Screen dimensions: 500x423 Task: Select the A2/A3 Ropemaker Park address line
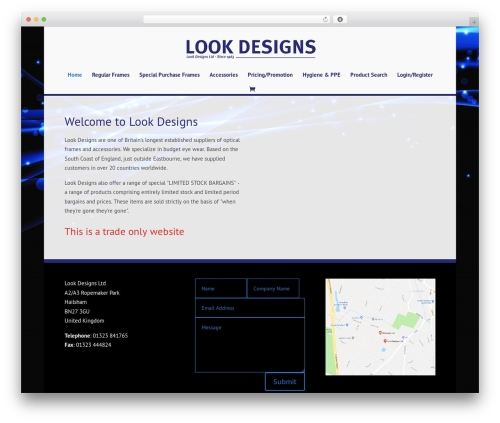[92, 293]
